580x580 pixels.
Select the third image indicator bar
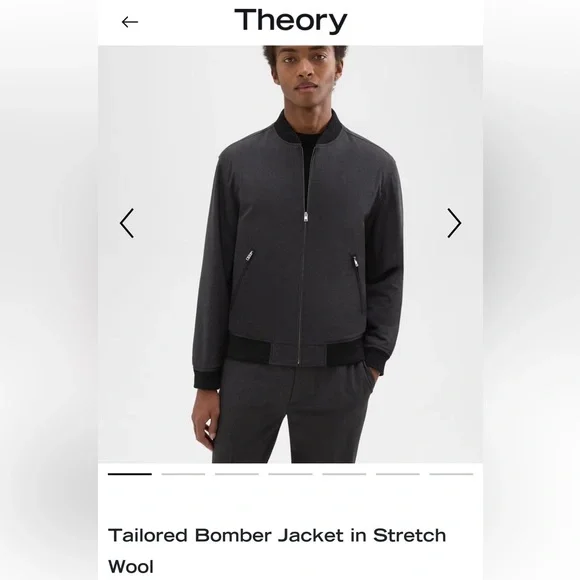pos(237,474)
